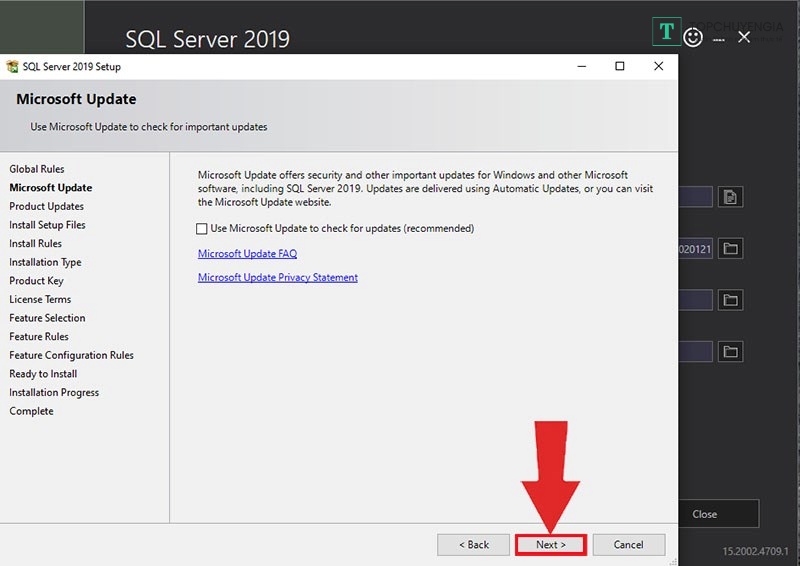Go to the previous step with Back
800x566 pixels.
473,545
